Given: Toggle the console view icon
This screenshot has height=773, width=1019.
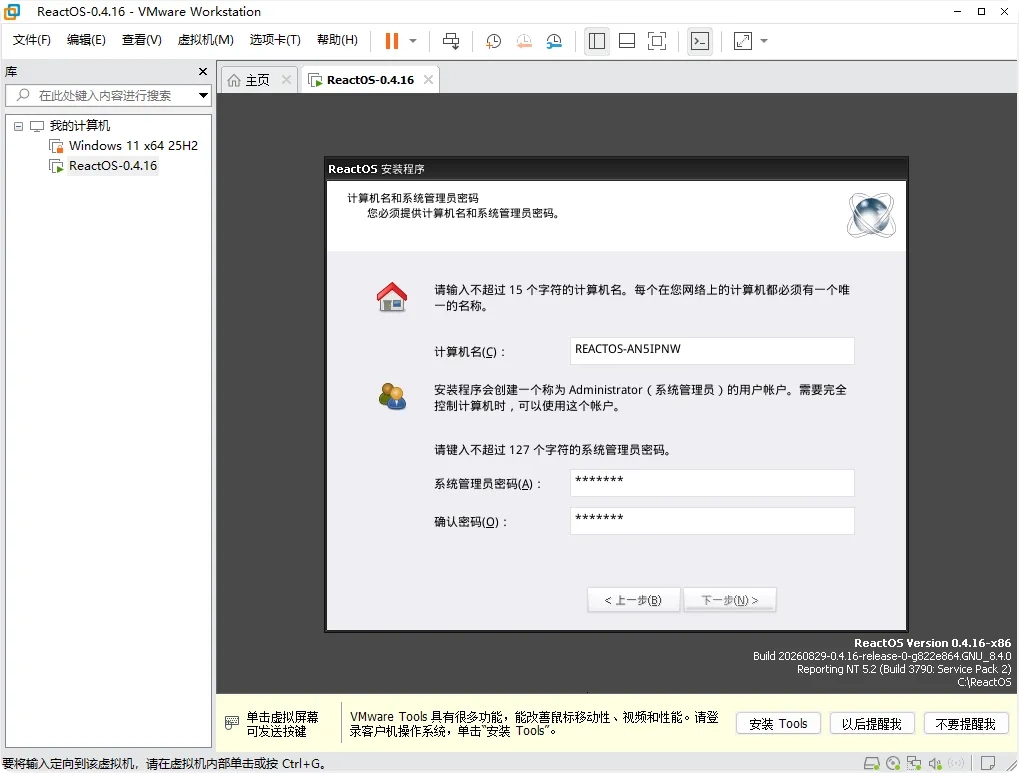Looking at the screenshot, I should click(700, 41).
